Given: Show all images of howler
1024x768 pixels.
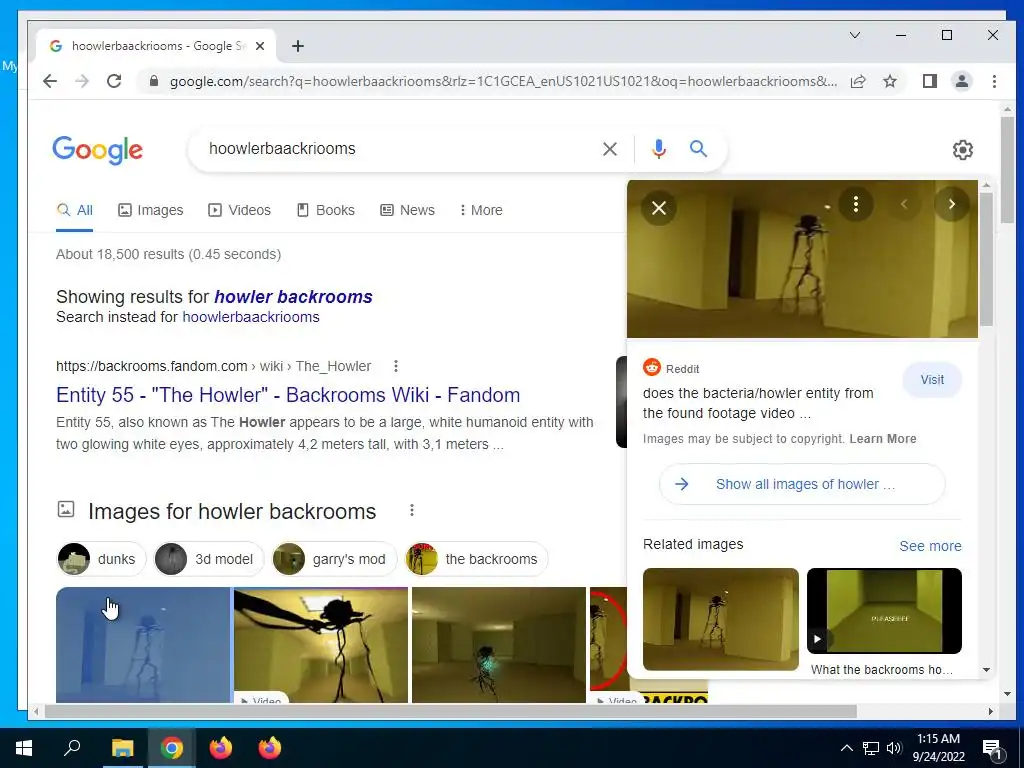Looking at the screenshot, I should pyautogui.click(x=802, y=484).
